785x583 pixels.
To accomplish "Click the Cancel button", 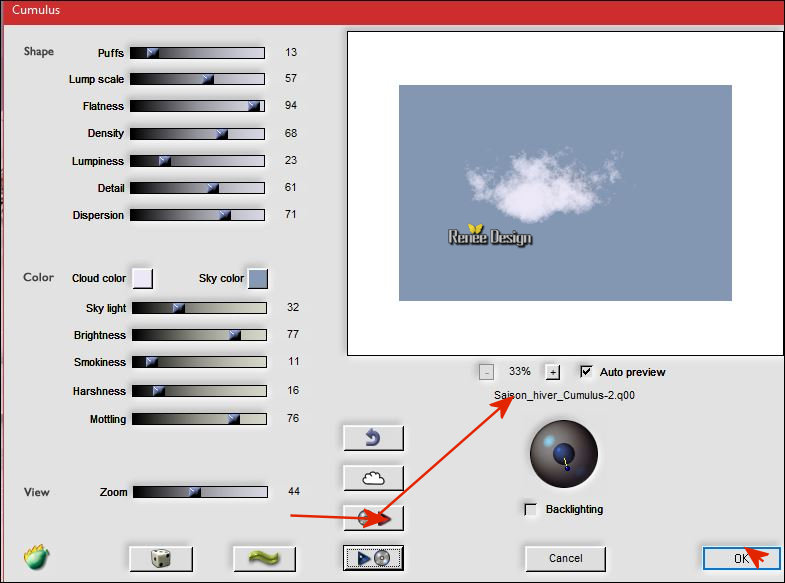I will [x=565, y=558].
